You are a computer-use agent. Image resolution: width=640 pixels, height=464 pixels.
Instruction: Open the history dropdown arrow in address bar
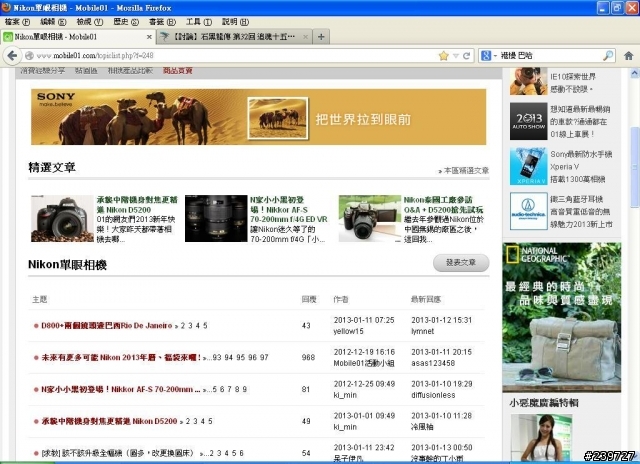pos(456,56)
